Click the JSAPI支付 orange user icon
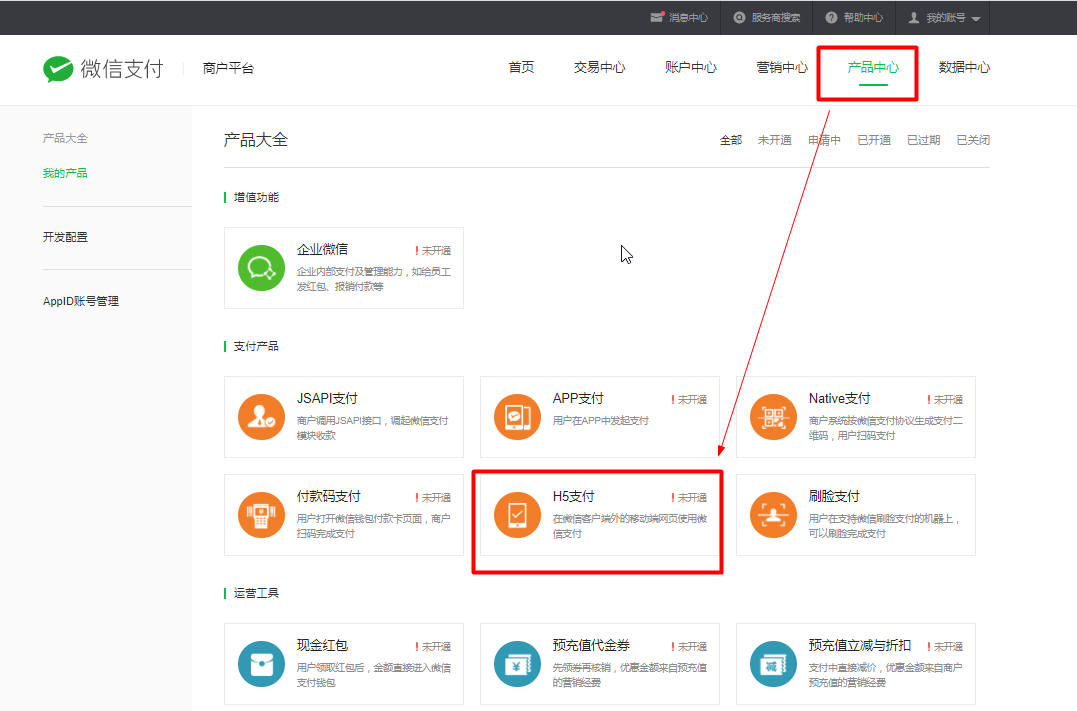 (x=261, y=417)
